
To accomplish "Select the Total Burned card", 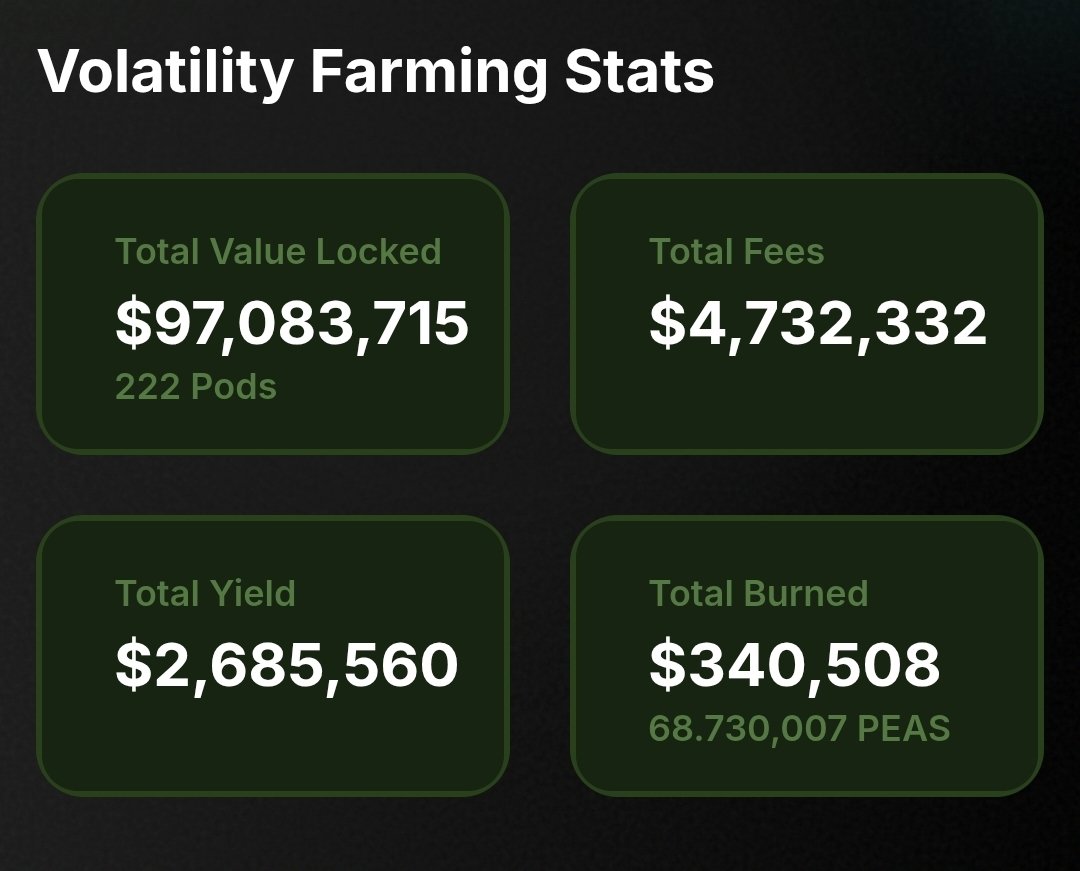I will [x=807, y=655].
